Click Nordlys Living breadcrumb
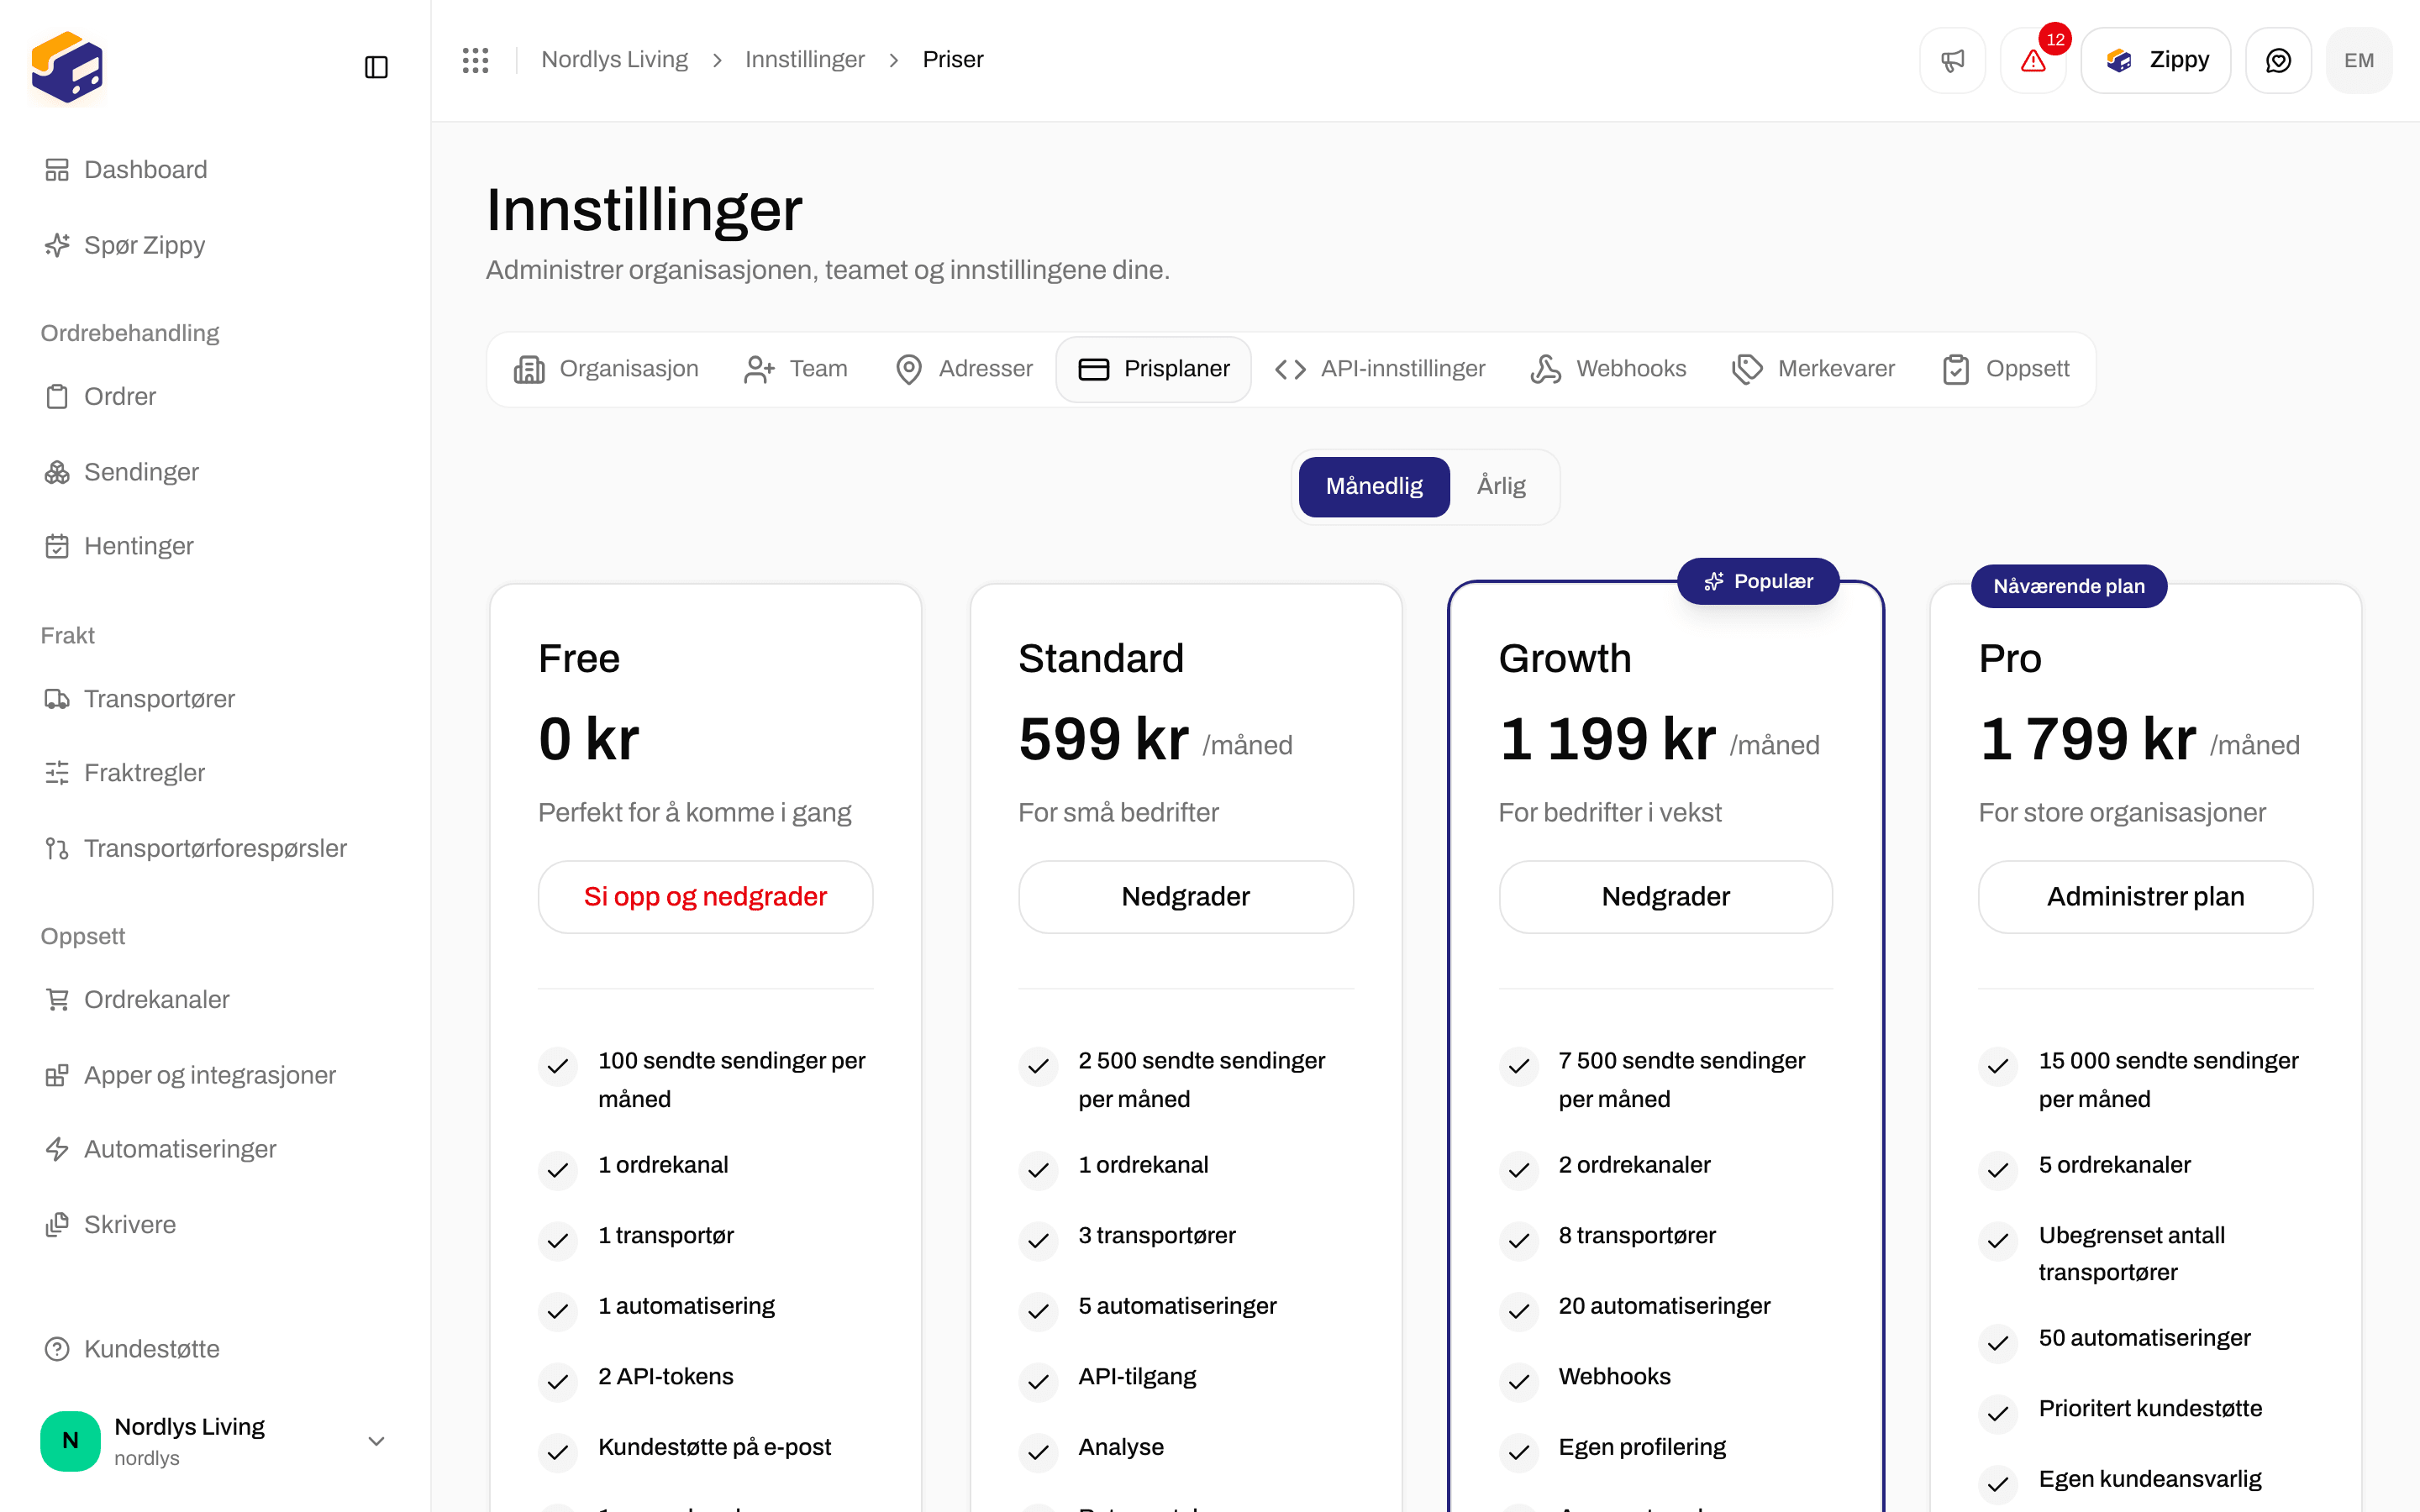The width and height of the screenshot is (2420, 1512). point(614,60)
